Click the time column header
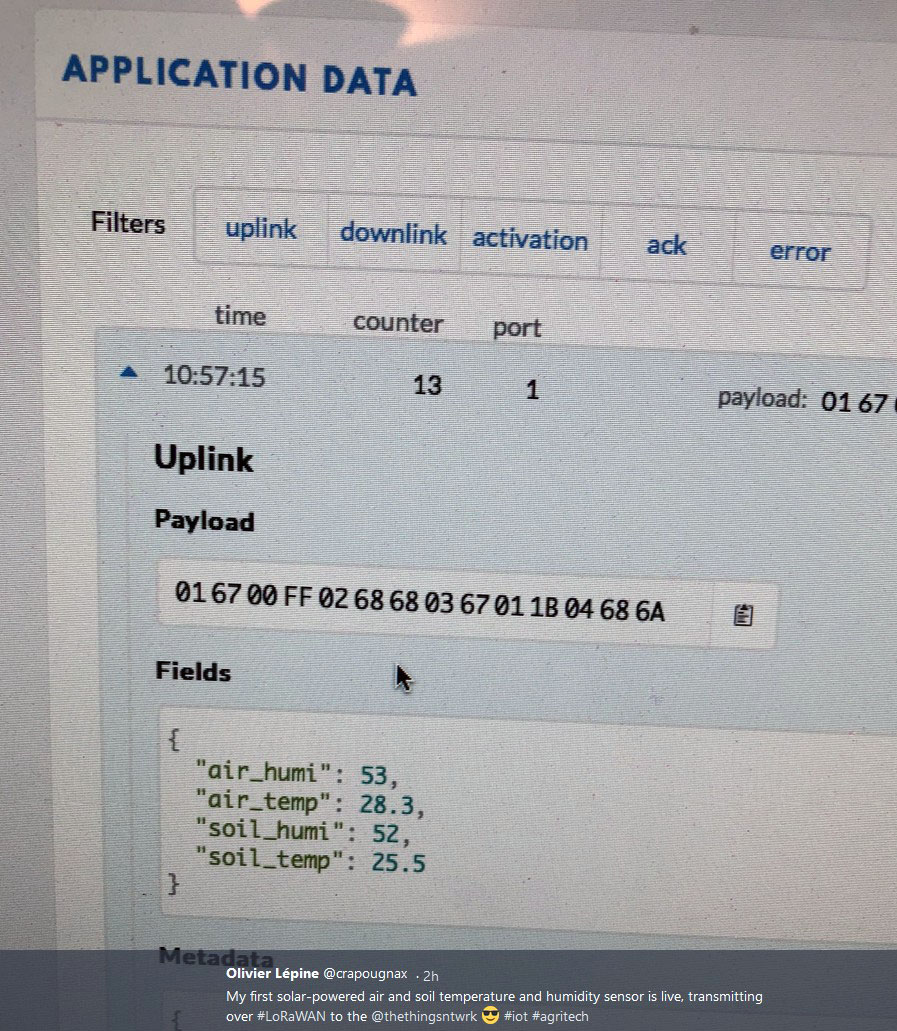The image size is (897, 1031). 240,316
